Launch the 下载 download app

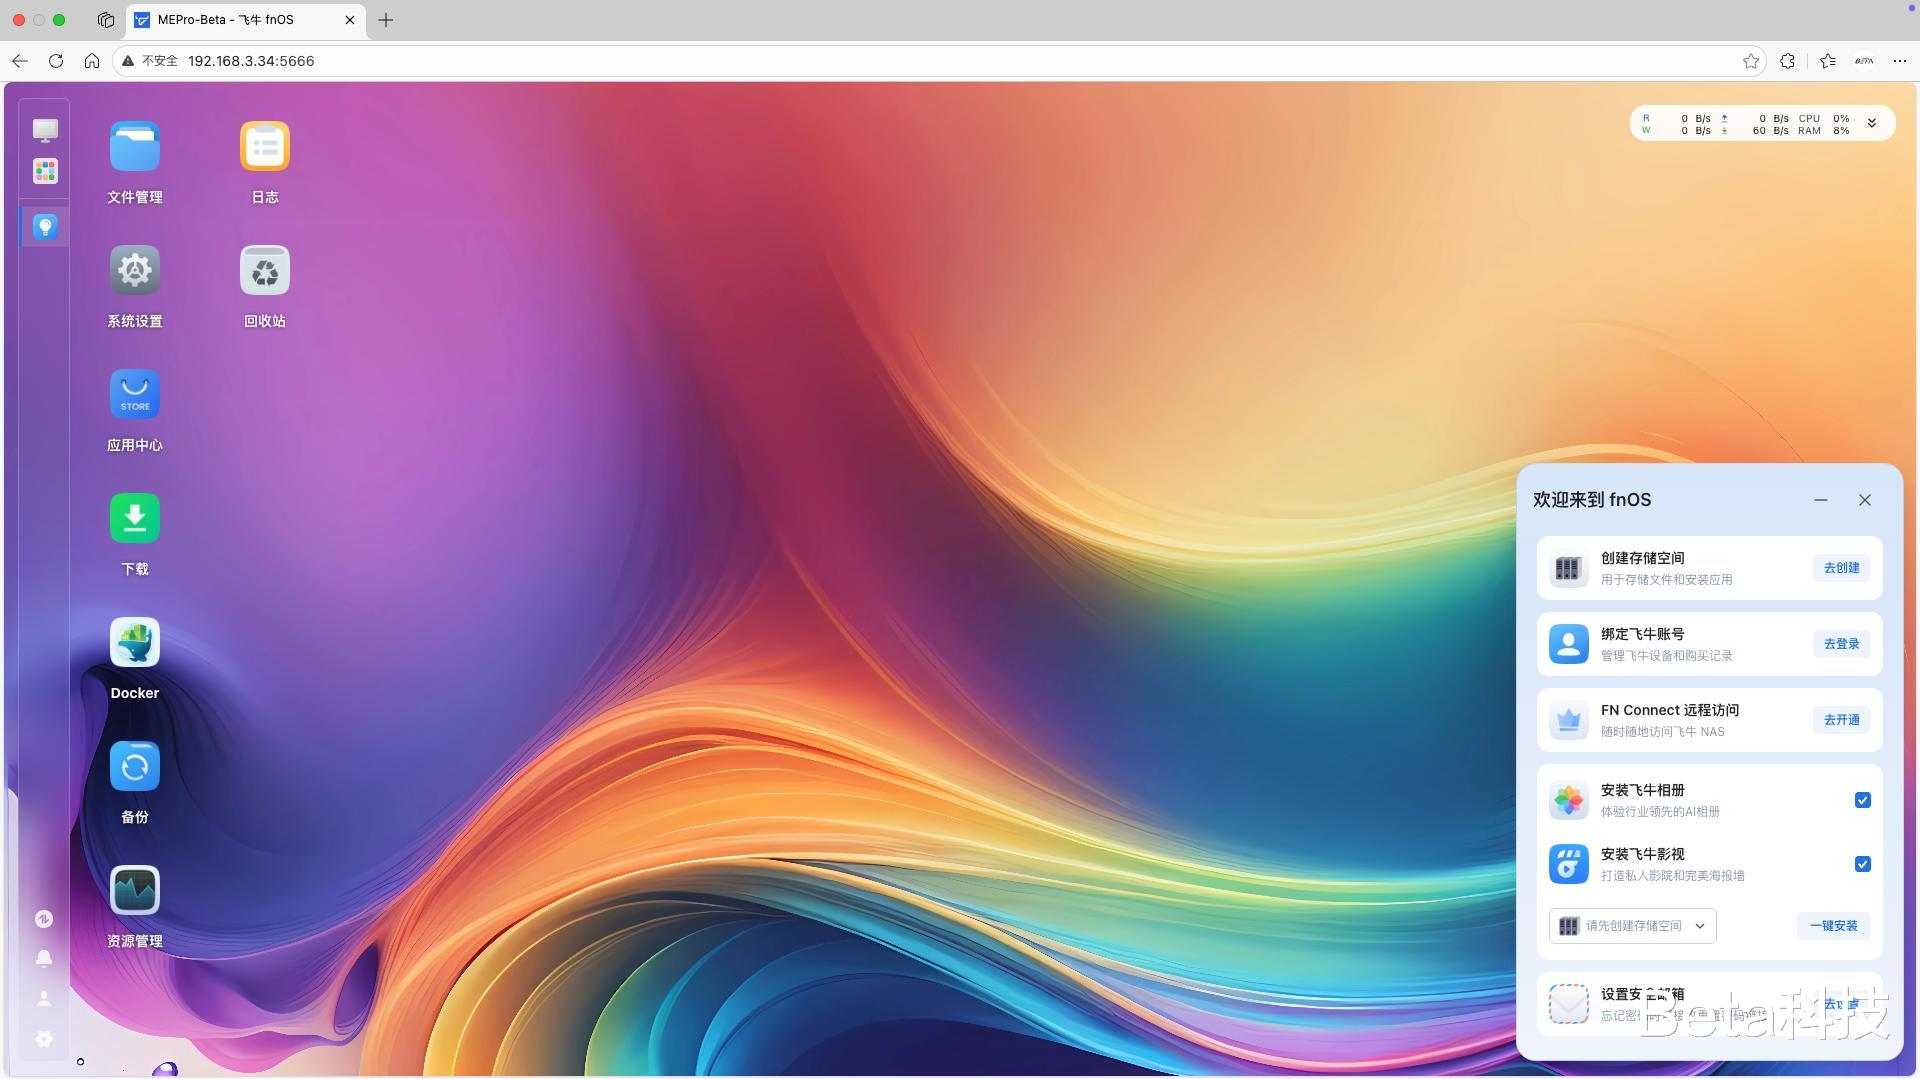[135, 519]
